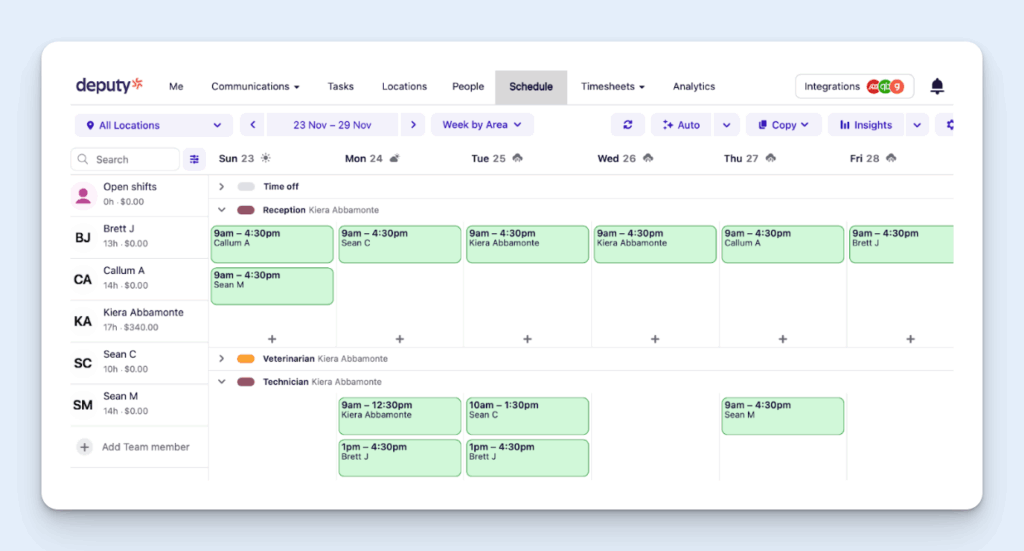Click the SM avatar for Sean M

click(x=83, y=405)
